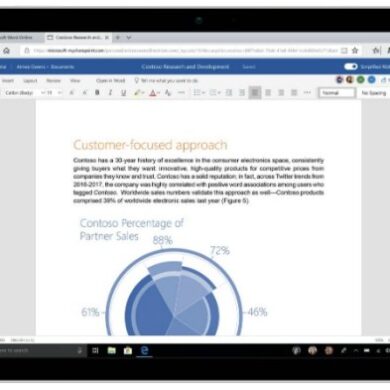Image resolution: width=390 pixels, height=390 pixels.
Task: Apply the No Spacing style
Action: pos(373,93)
